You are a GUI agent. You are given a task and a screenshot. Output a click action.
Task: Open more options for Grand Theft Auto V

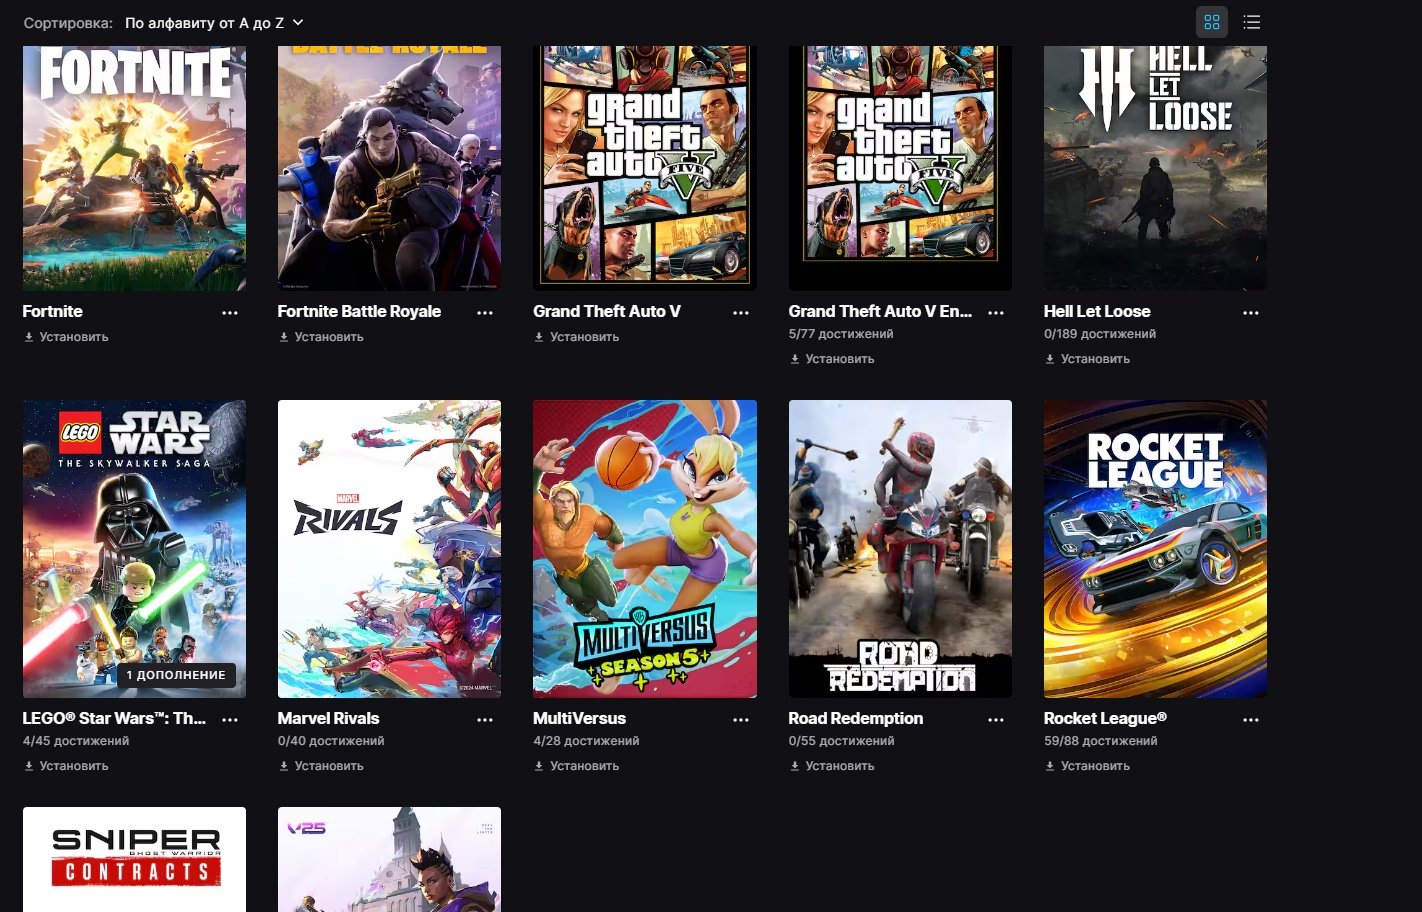click(x=741, y=313)
